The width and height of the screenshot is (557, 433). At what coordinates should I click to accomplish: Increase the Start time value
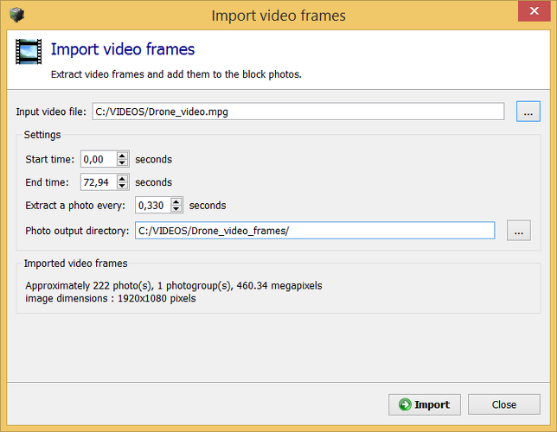[x=122, y=156]
